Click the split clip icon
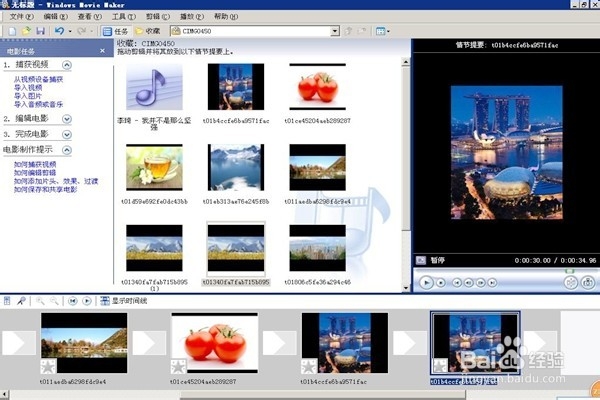Screen dimensions: 600x400 pos(571,283)
